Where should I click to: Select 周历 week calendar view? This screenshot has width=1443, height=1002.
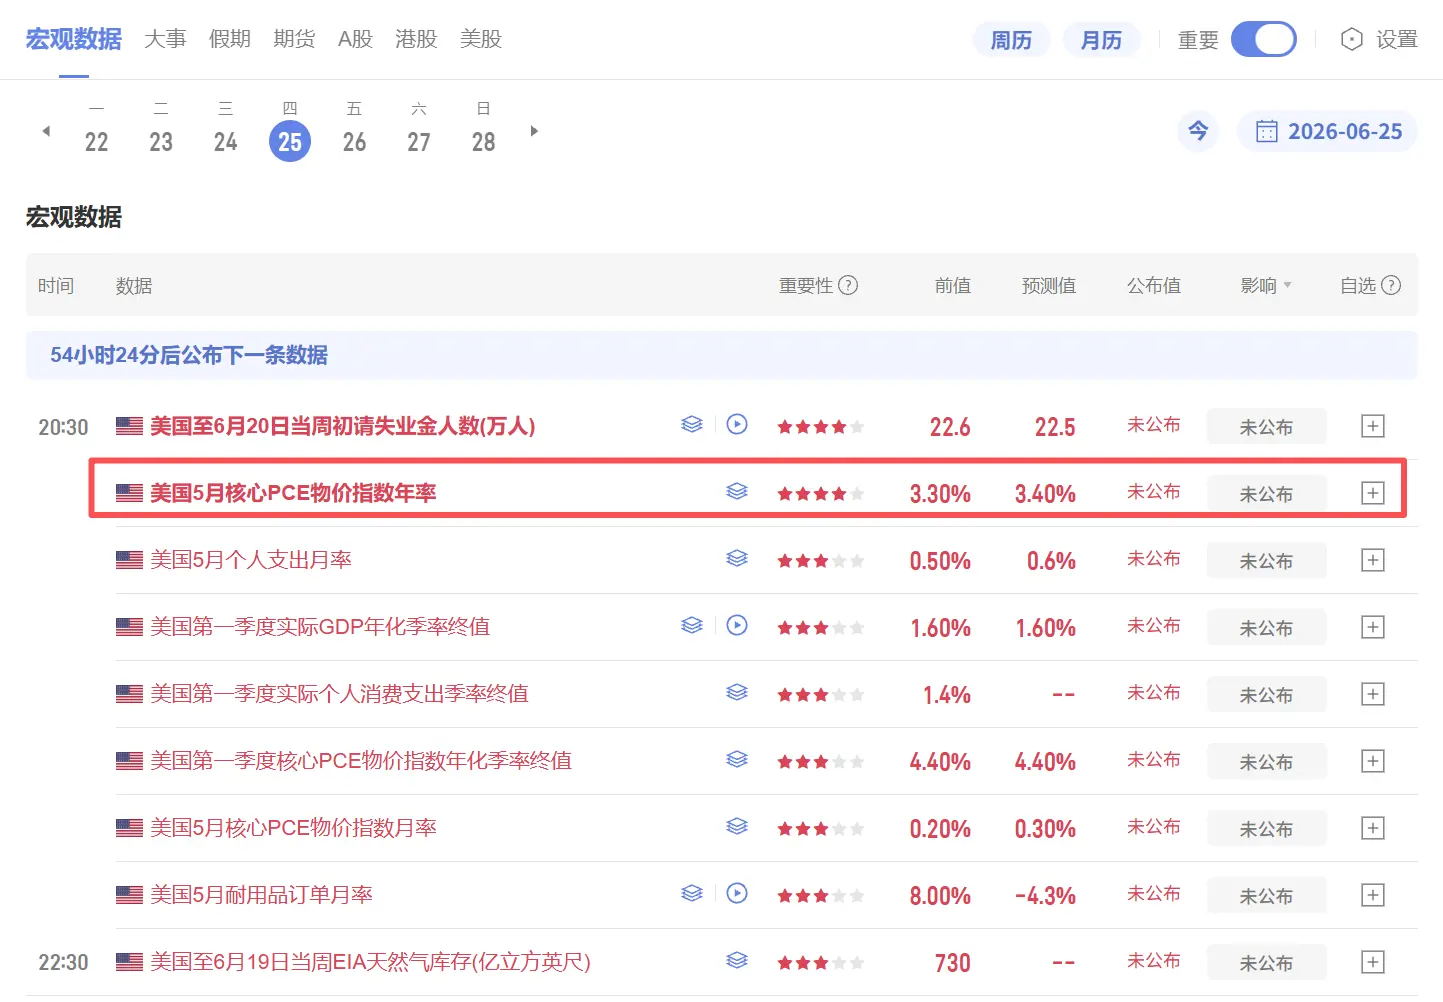(x=1011, y=40)
